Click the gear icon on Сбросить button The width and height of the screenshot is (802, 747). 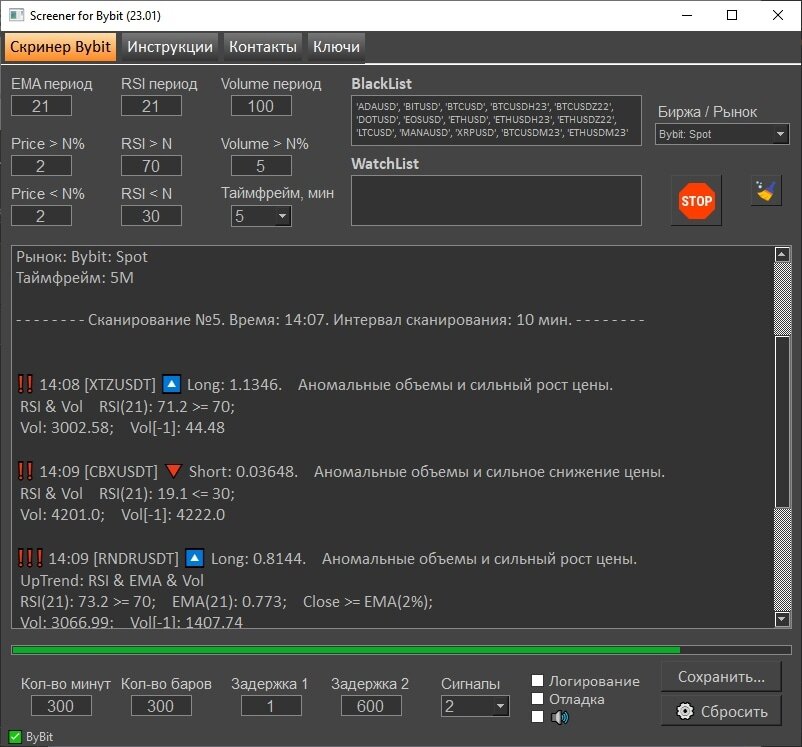click(685, 711)
